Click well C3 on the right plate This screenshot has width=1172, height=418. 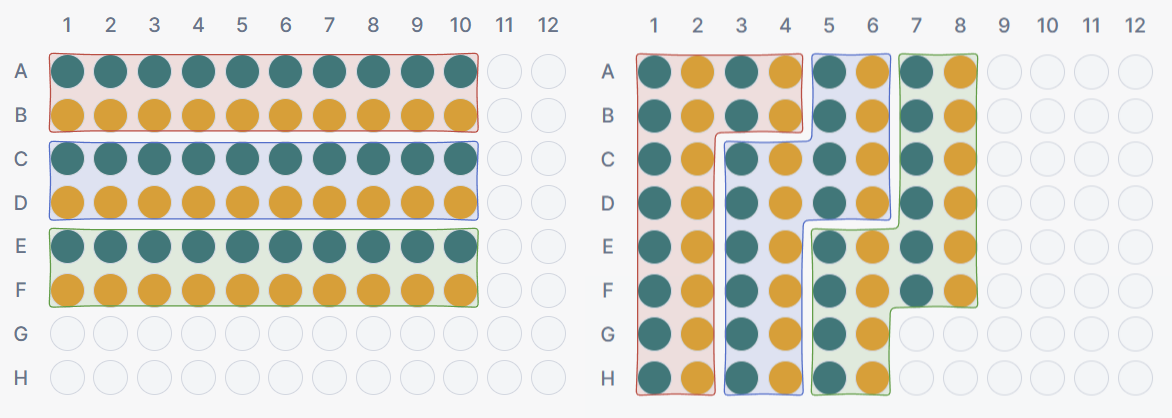(741, 159)
